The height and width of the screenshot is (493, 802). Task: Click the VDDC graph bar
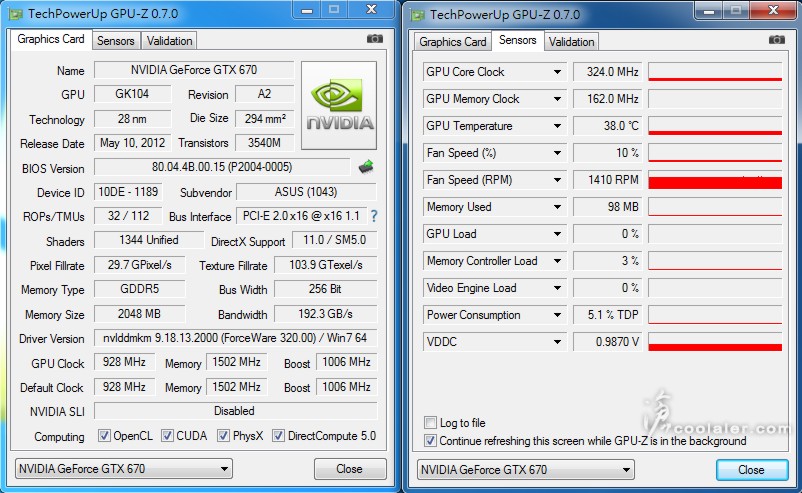[715, 342]
